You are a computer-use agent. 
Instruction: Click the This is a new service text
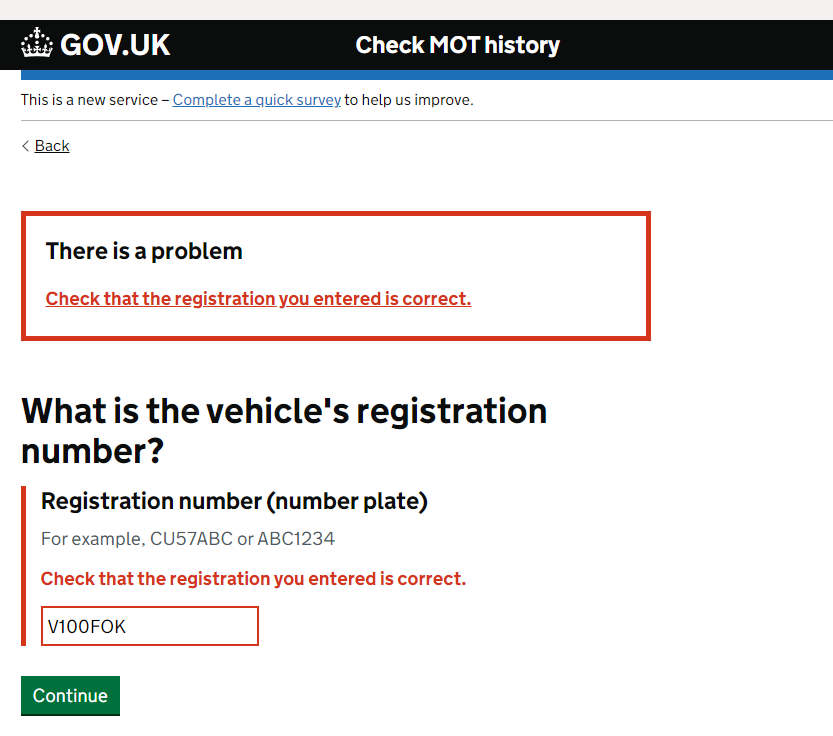[x=90, y=100]
